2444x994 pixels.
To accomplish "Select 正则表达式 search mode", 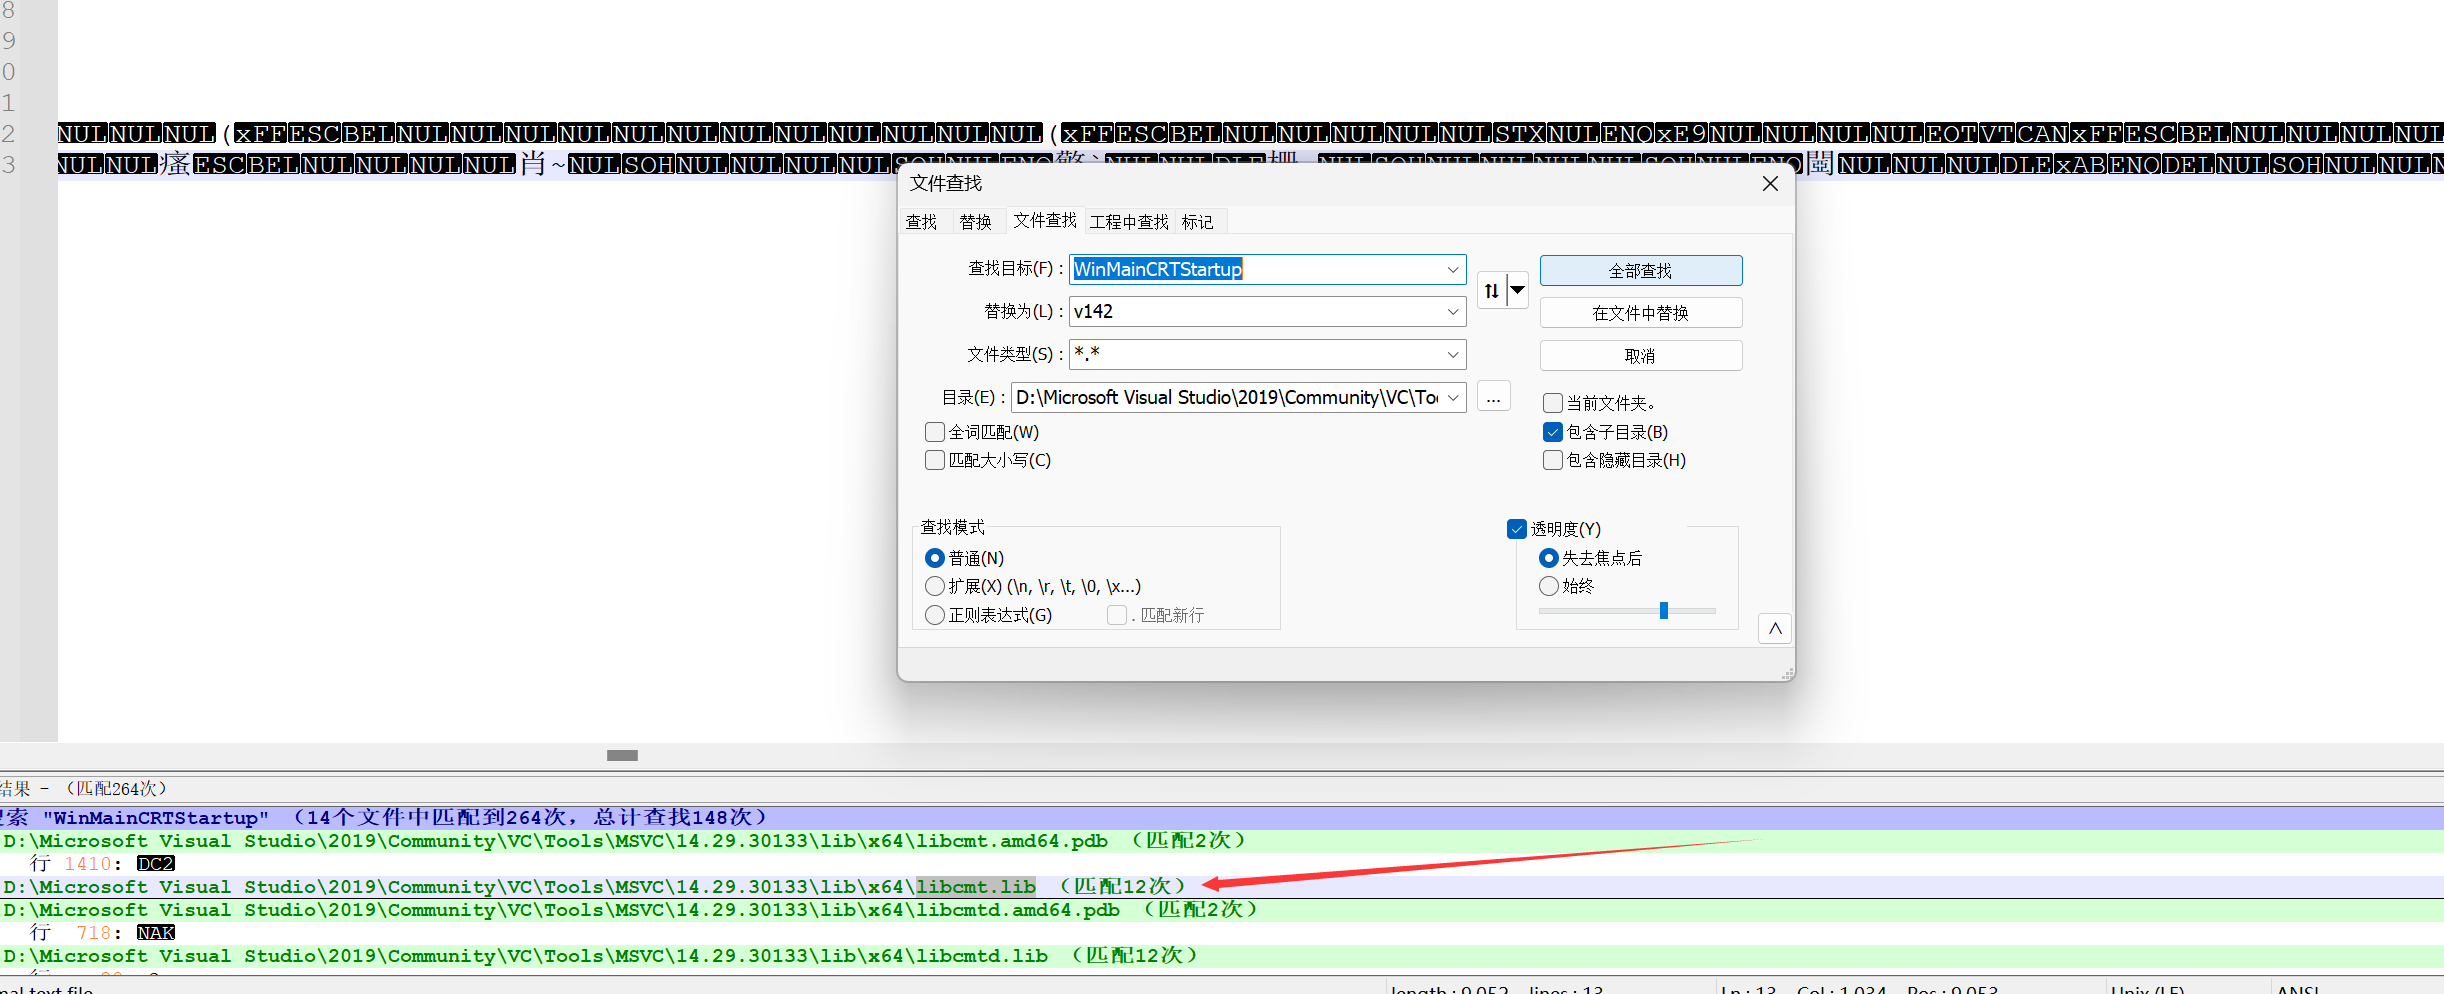I will coord(935,615).
